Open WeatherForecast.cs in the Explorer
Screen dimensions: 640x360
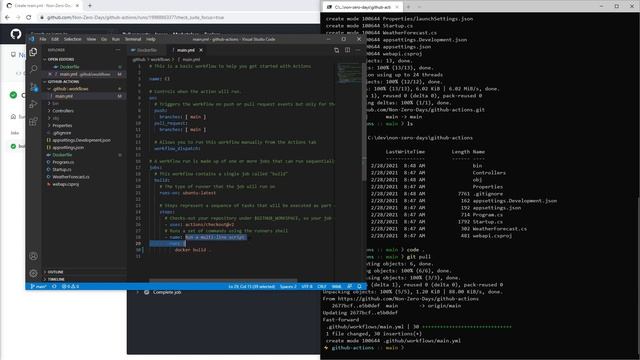pos(71,177)
